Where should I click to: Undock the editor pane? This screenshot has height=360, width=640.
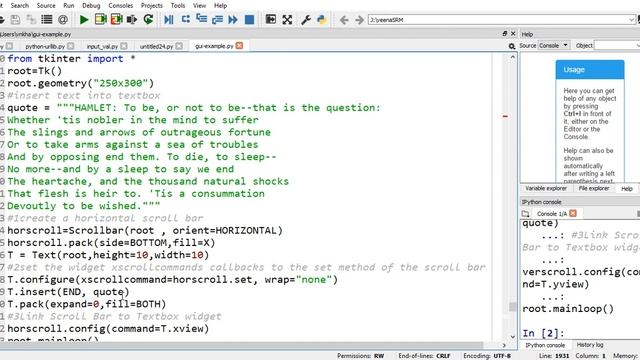tap(504, 34)
